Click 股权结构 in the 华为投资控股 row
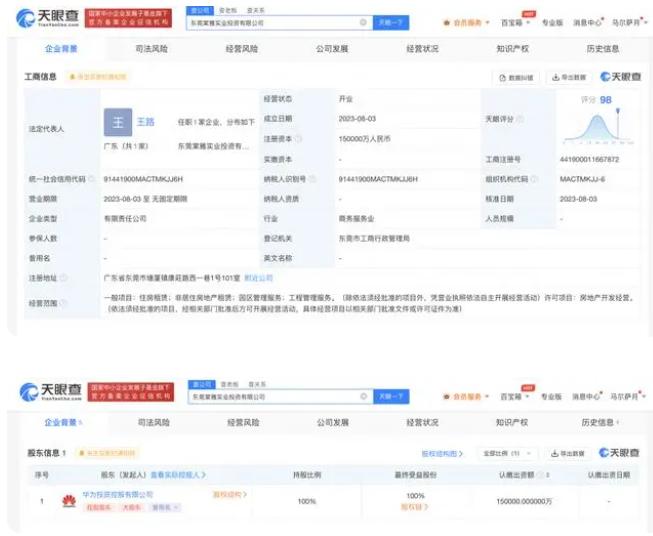 point(230,495)
